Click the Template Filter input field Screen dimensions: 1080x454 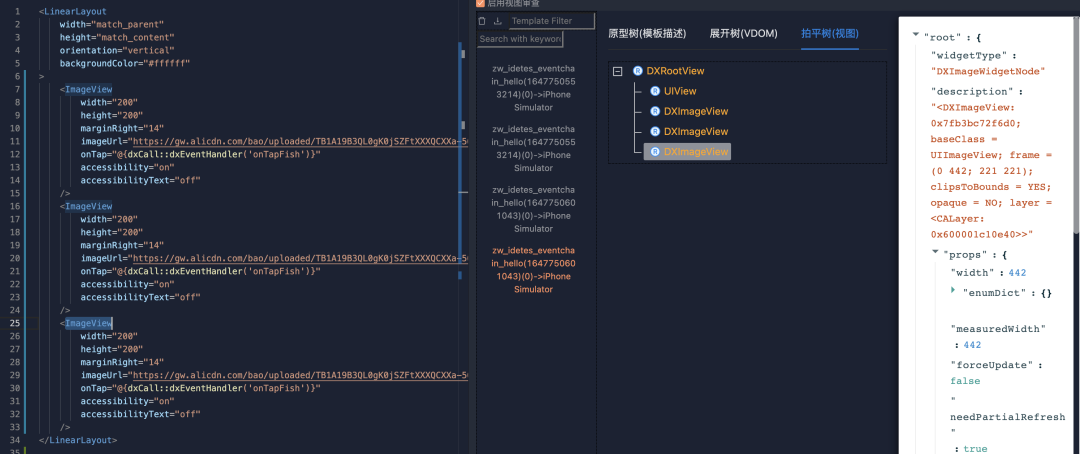pos(550,21)
